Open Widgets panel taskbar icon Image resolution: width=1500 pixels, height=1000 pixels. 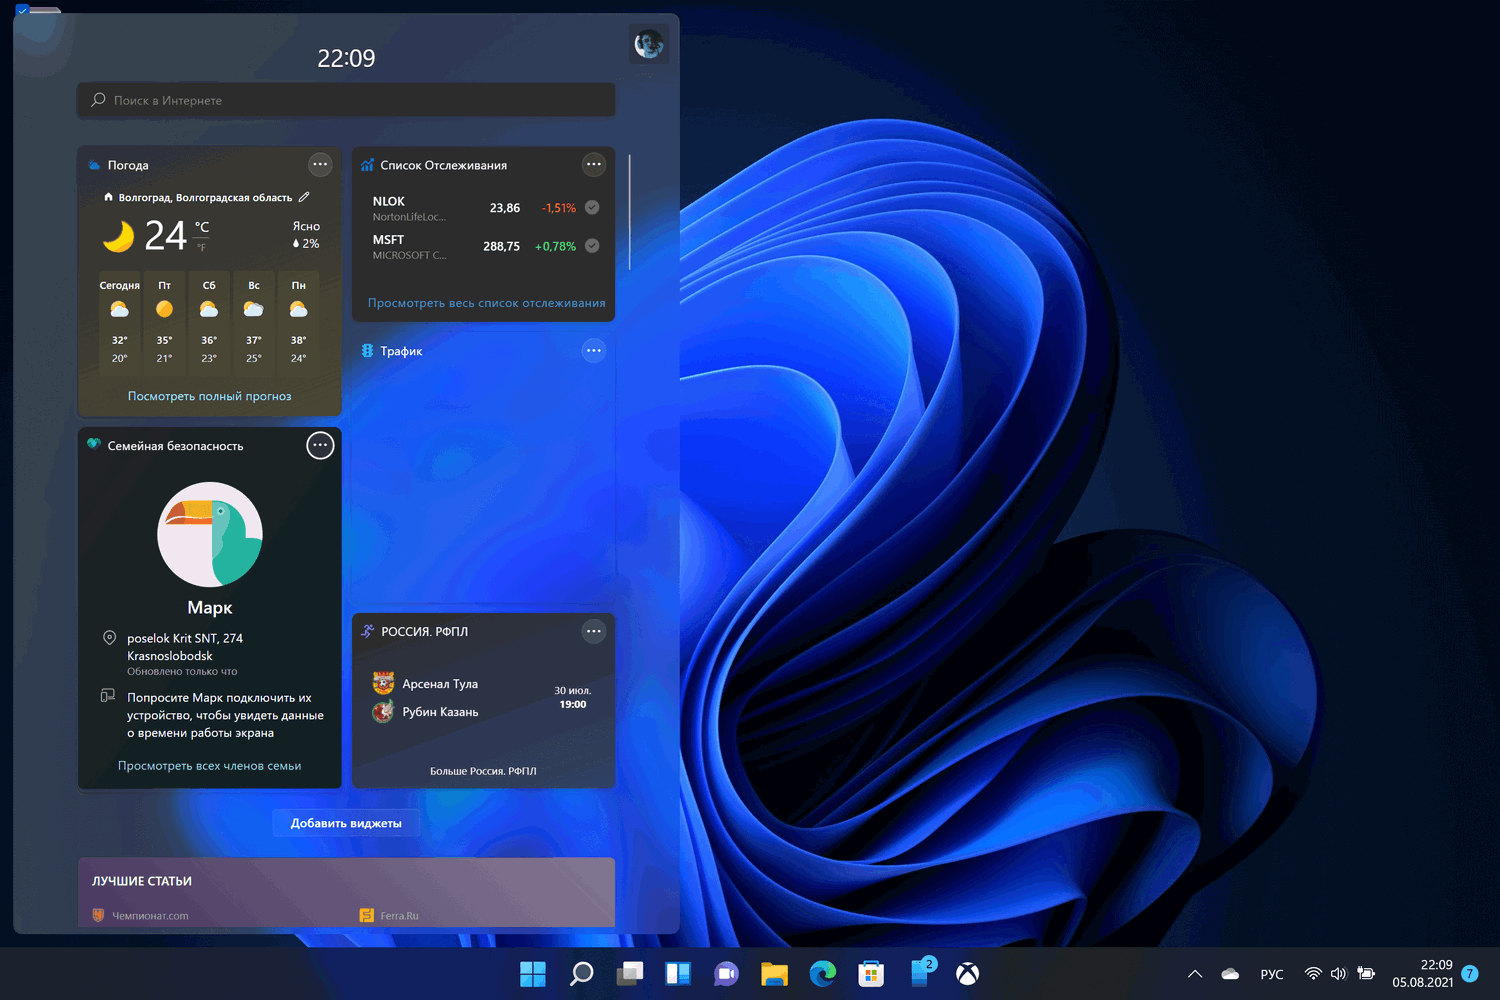678,974
